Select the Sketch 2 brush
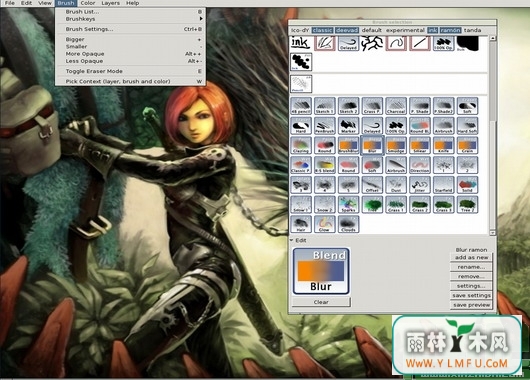 click(348, 106)
